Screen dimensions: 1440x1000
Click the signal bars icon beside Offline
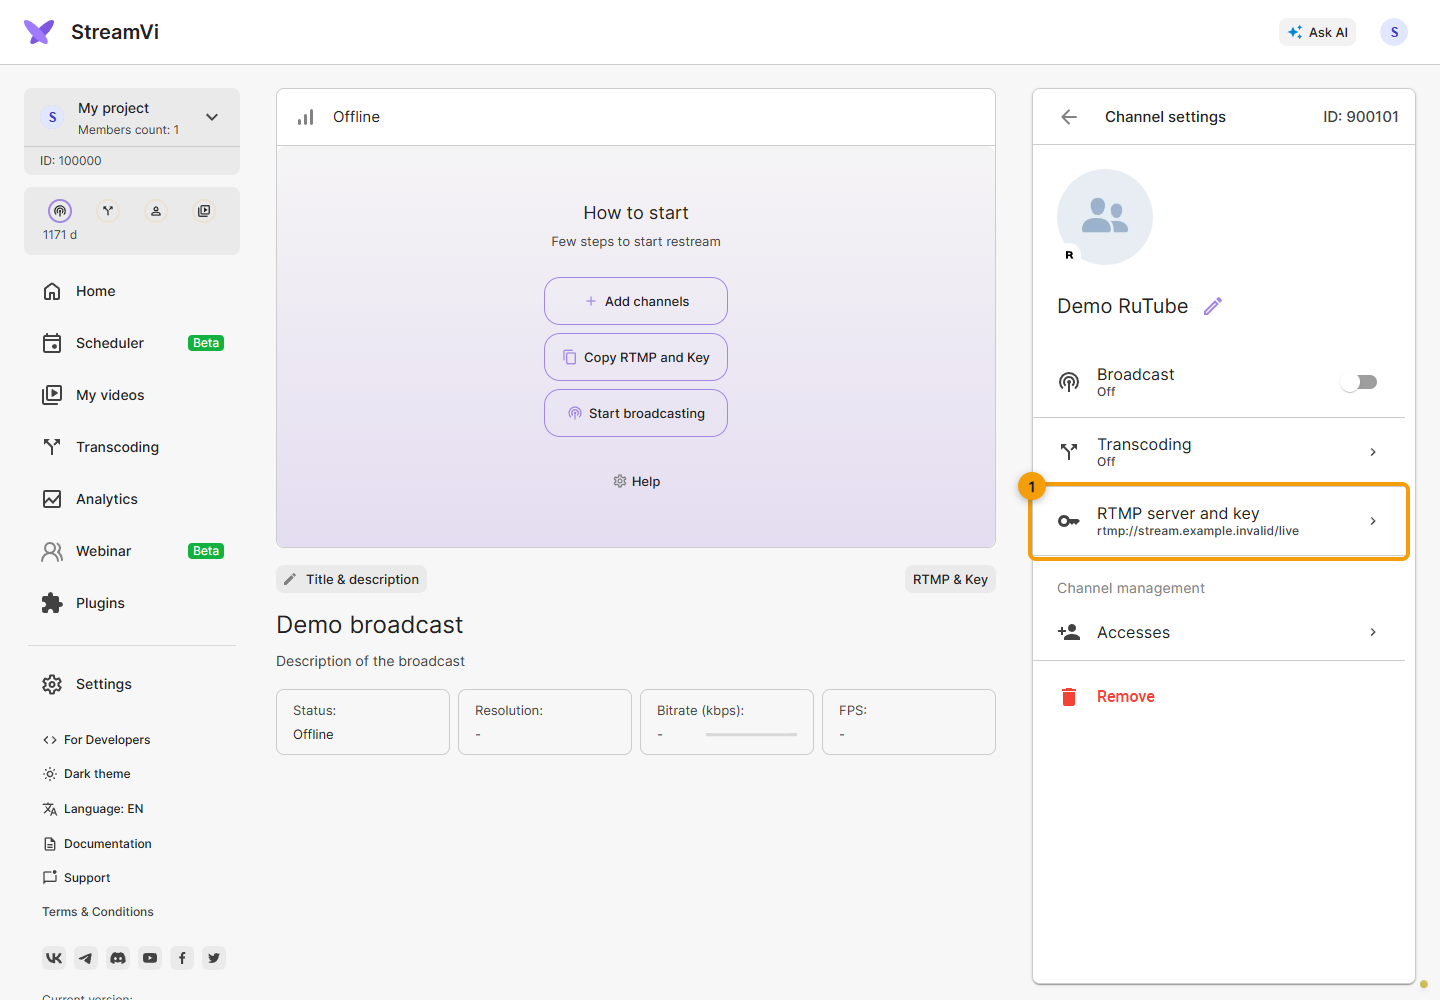(306, 117)
